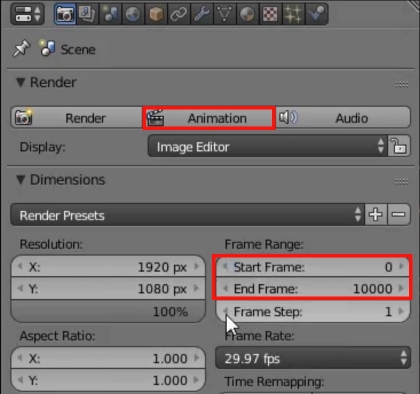Open the Object properties cube tab

(156, 14)
